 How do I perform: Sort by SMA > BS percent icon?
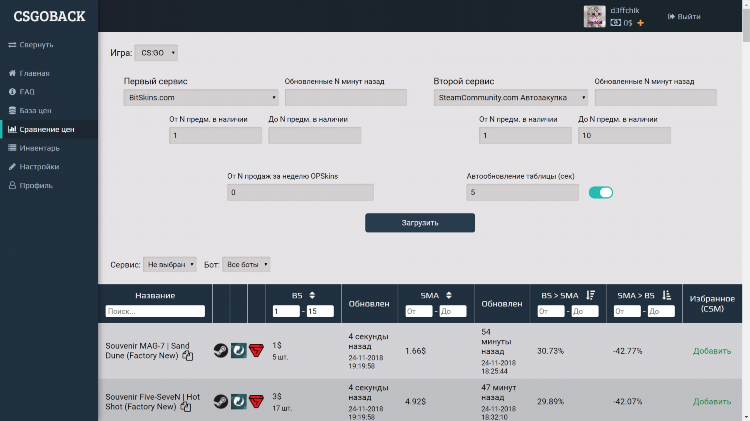(x=667, y=296)
